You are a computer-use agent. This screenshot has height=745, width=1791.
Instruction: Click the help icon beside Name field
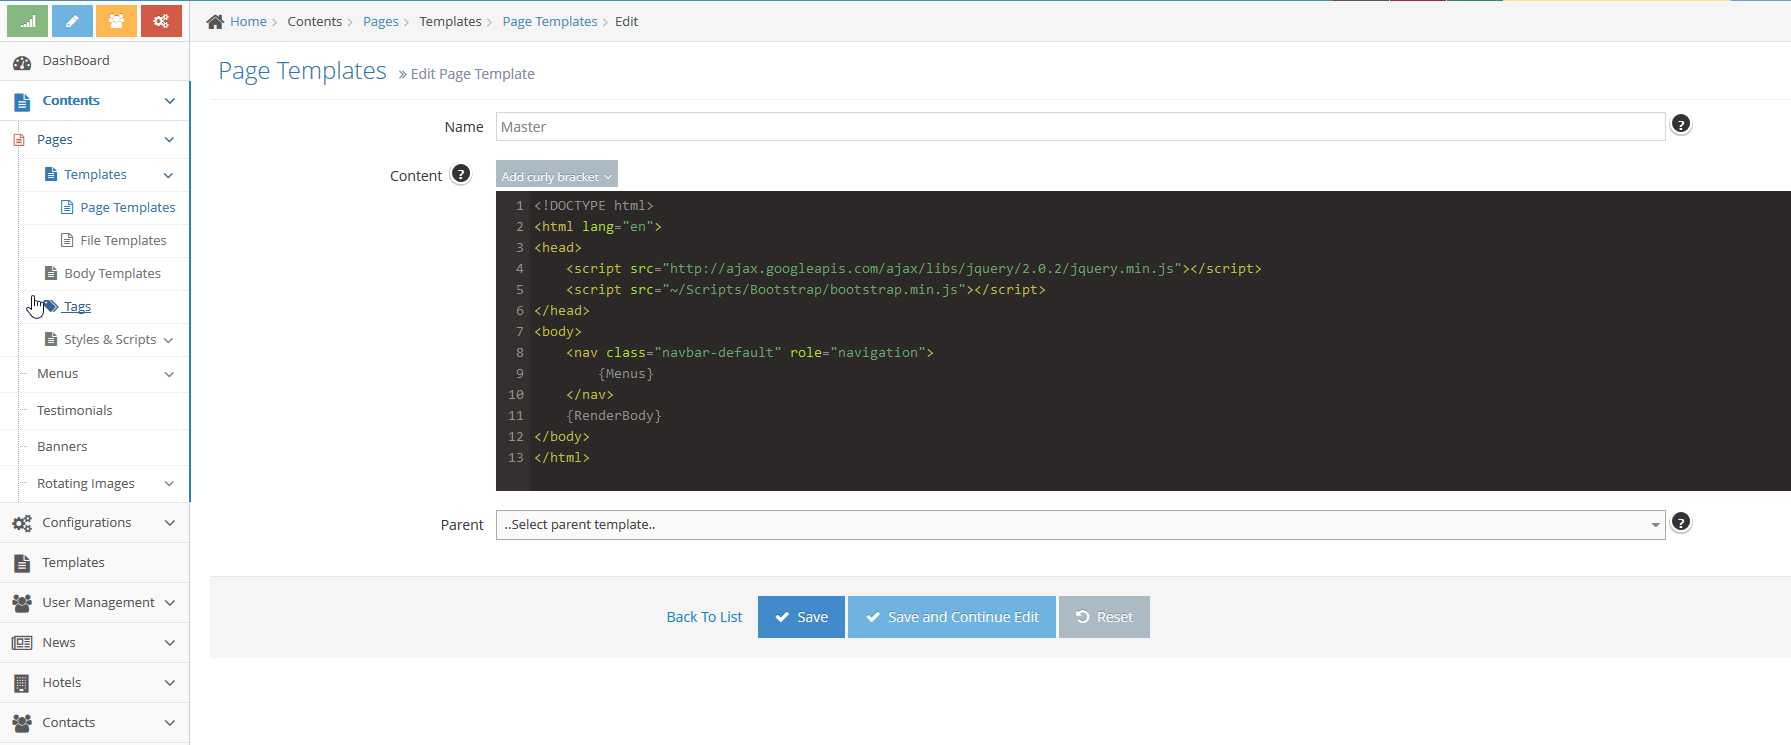pyautogui.click(x=1681, y=124)
